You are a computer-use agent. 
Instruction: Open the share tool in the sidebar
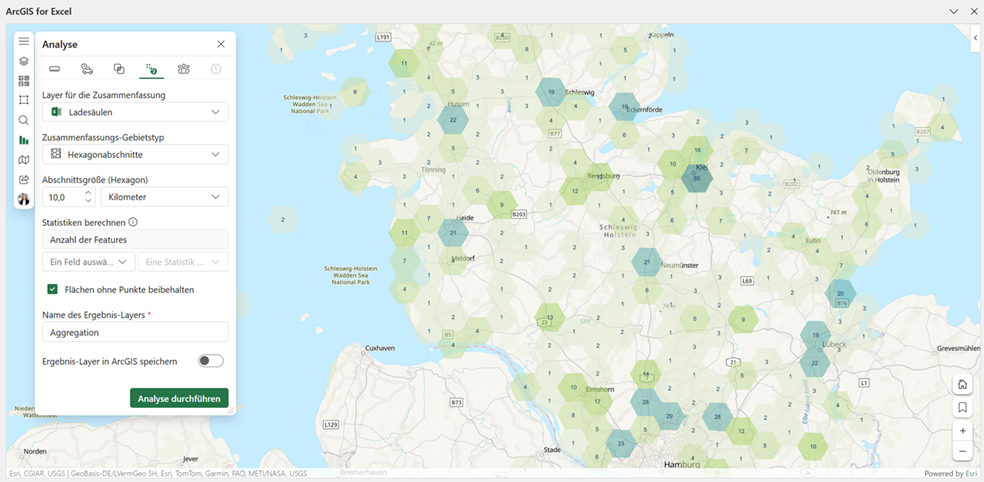24,179
